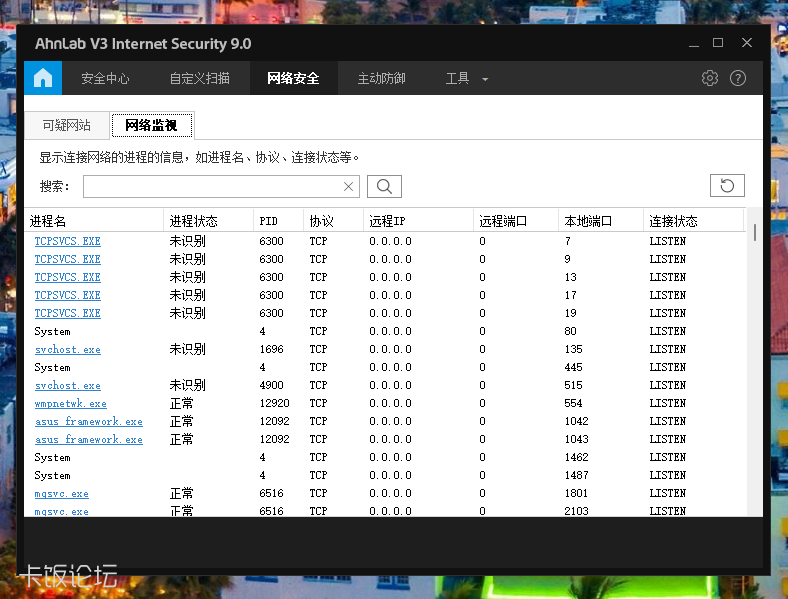Open svchost.exe link with PID 1696
788x599 pixels.
click(x=67, y=350)
